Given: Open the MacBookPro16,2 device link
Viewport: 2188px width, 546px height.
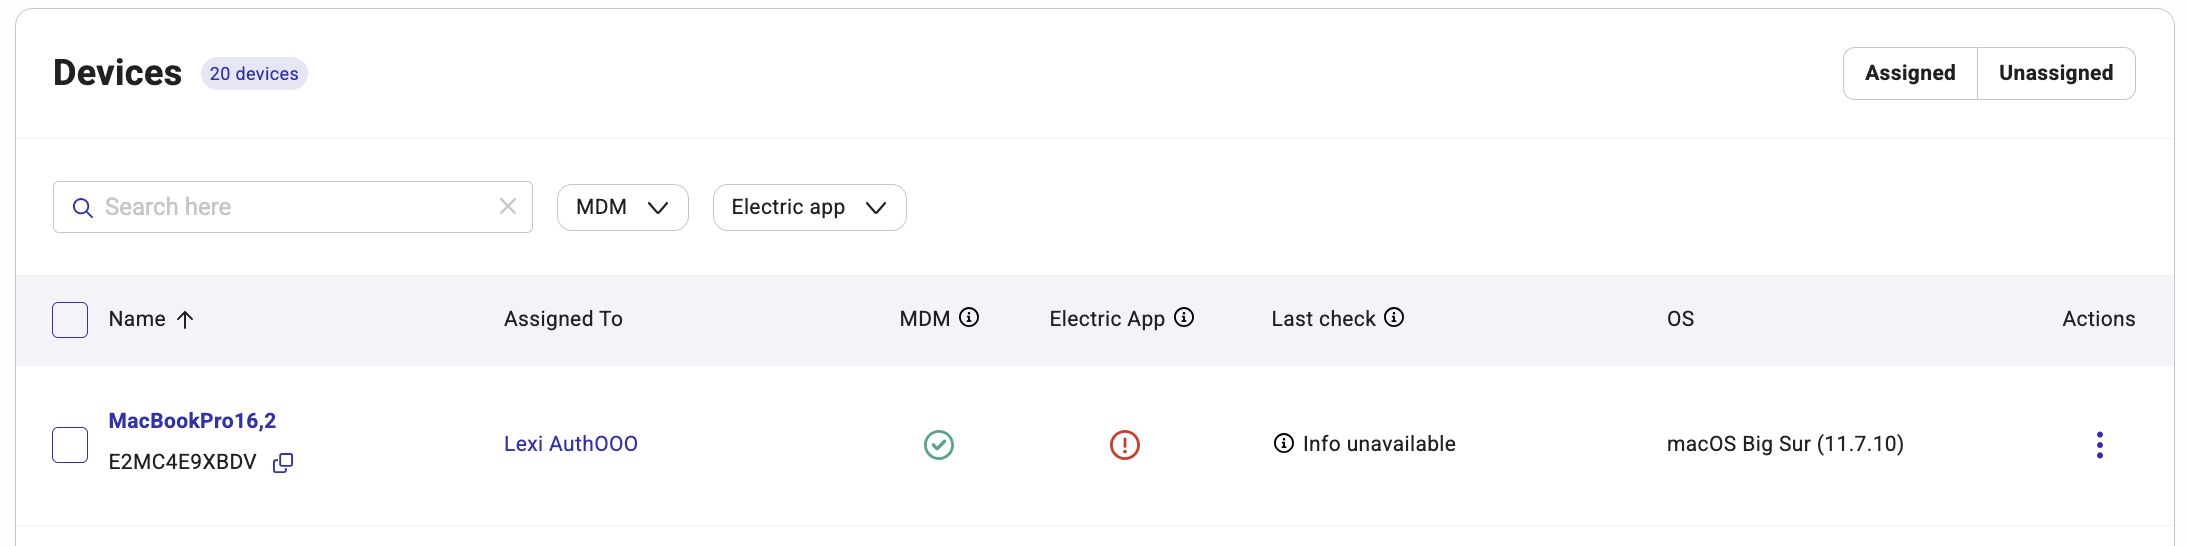Looking at the screenshot, I should click(192, 421).
